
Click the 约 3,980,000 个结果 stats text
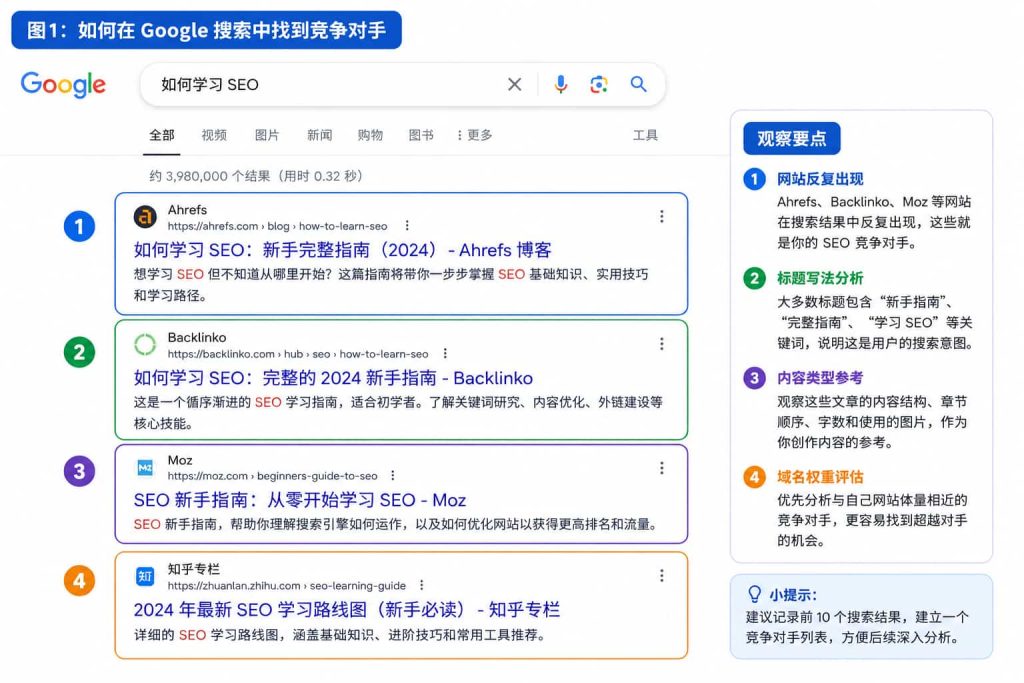(256, 176)
